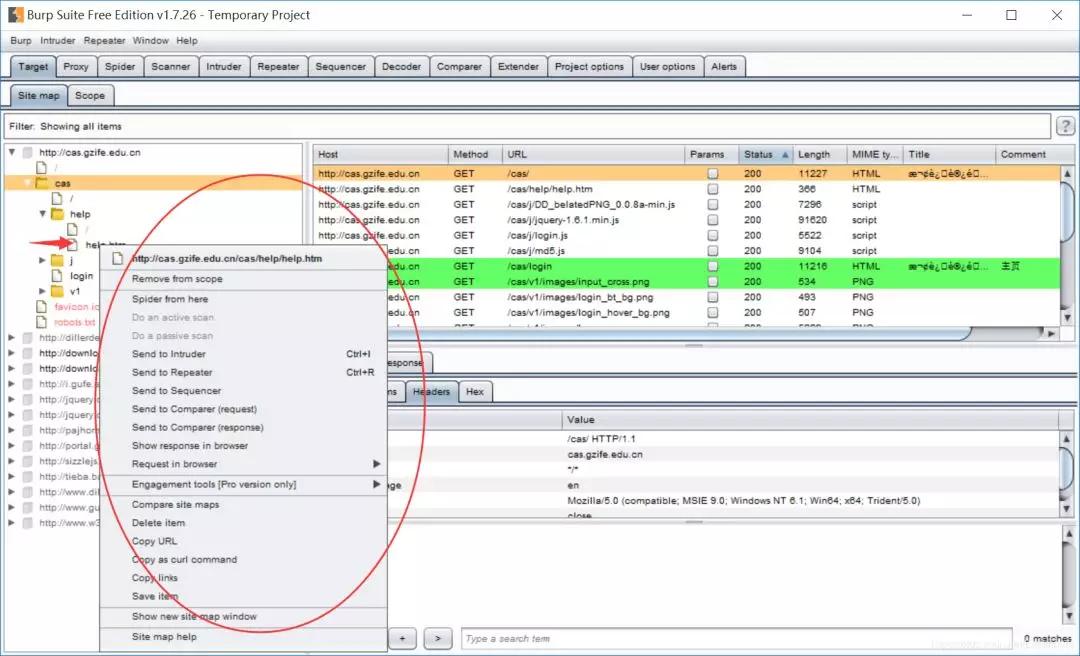This screenshot has height=656, width=1080.
Task: Click the v1 folder icon
Action: pyautogui.click(x=58, y=291)
